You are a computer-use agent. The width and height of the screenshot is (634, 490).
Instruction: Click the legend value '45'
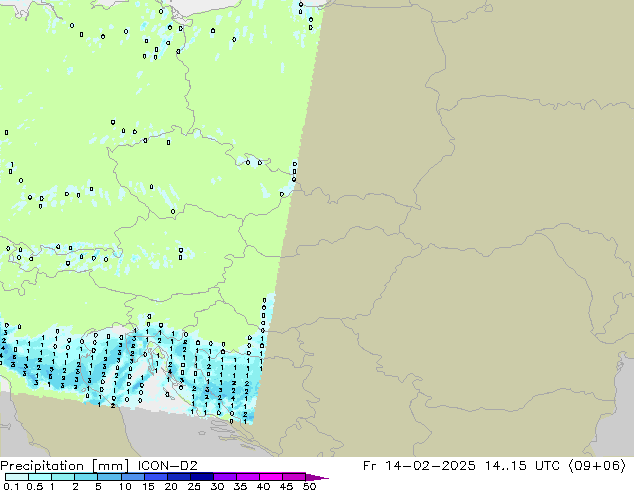[286, 486]
